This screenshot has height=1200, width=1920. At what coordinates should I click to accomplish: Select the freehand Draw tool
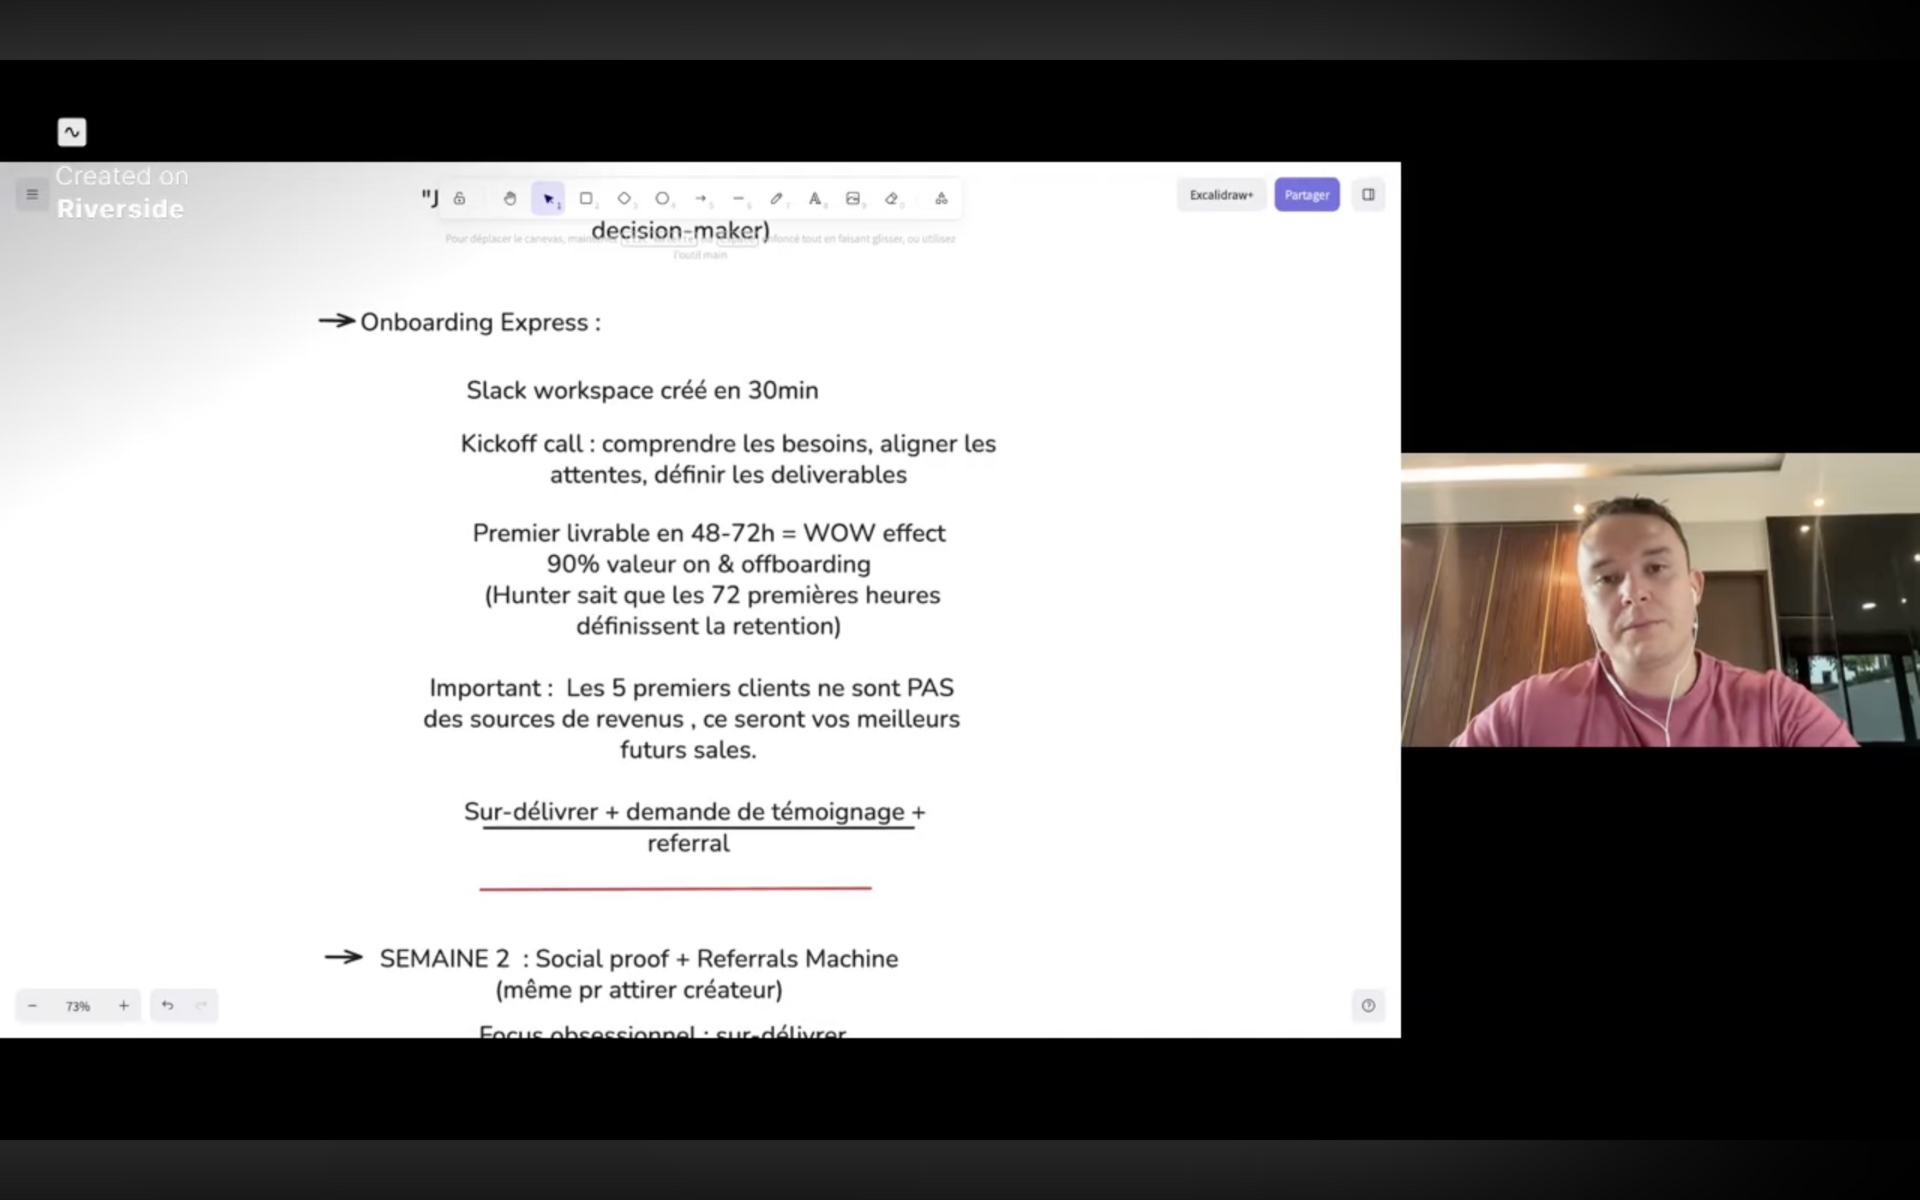tap(778, 198)
